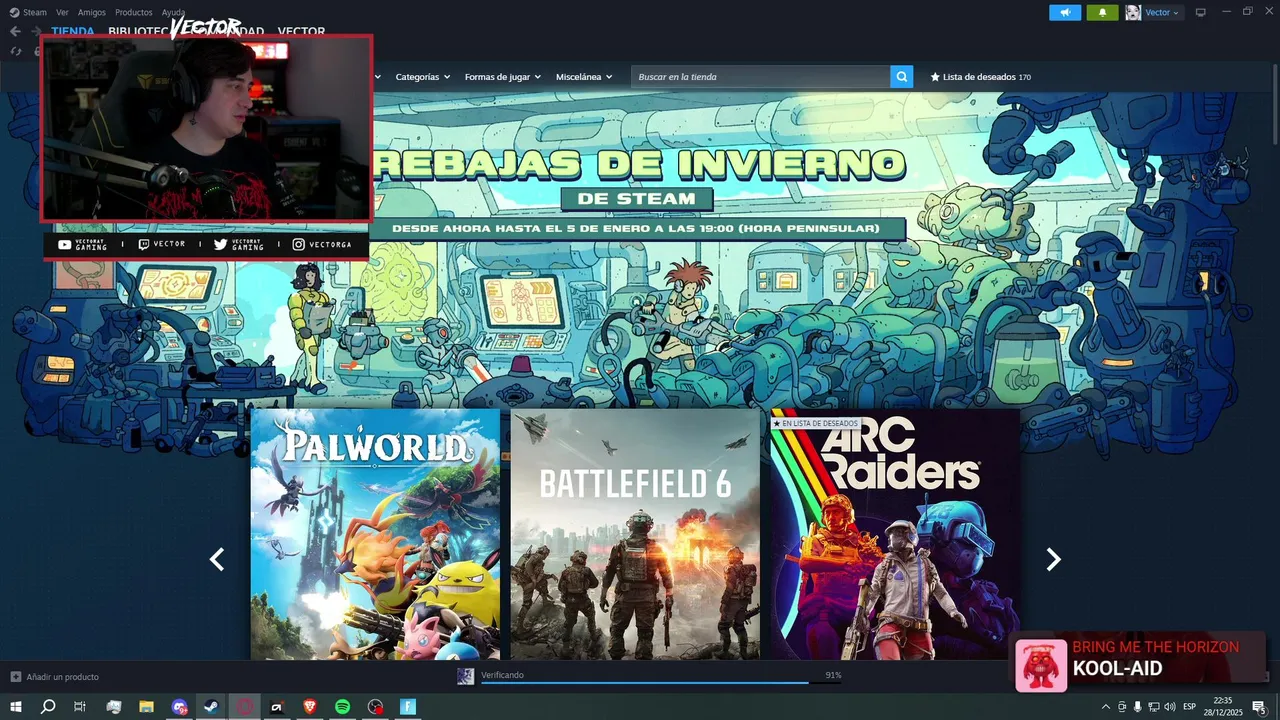The height and width of the screenshot is (720, 1280).
Task: Expand the Categorías dropdown
Action: coord(422,77)
